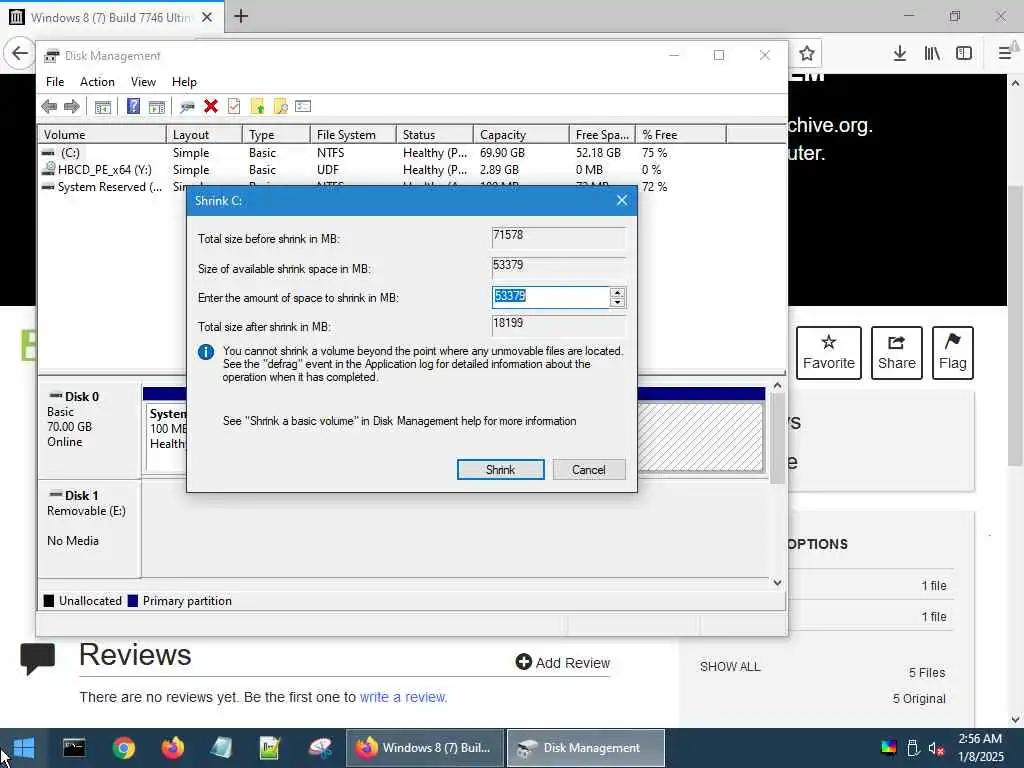Click the Properties checkmark document icon
1024x768 pixels.
pos(234,106)
